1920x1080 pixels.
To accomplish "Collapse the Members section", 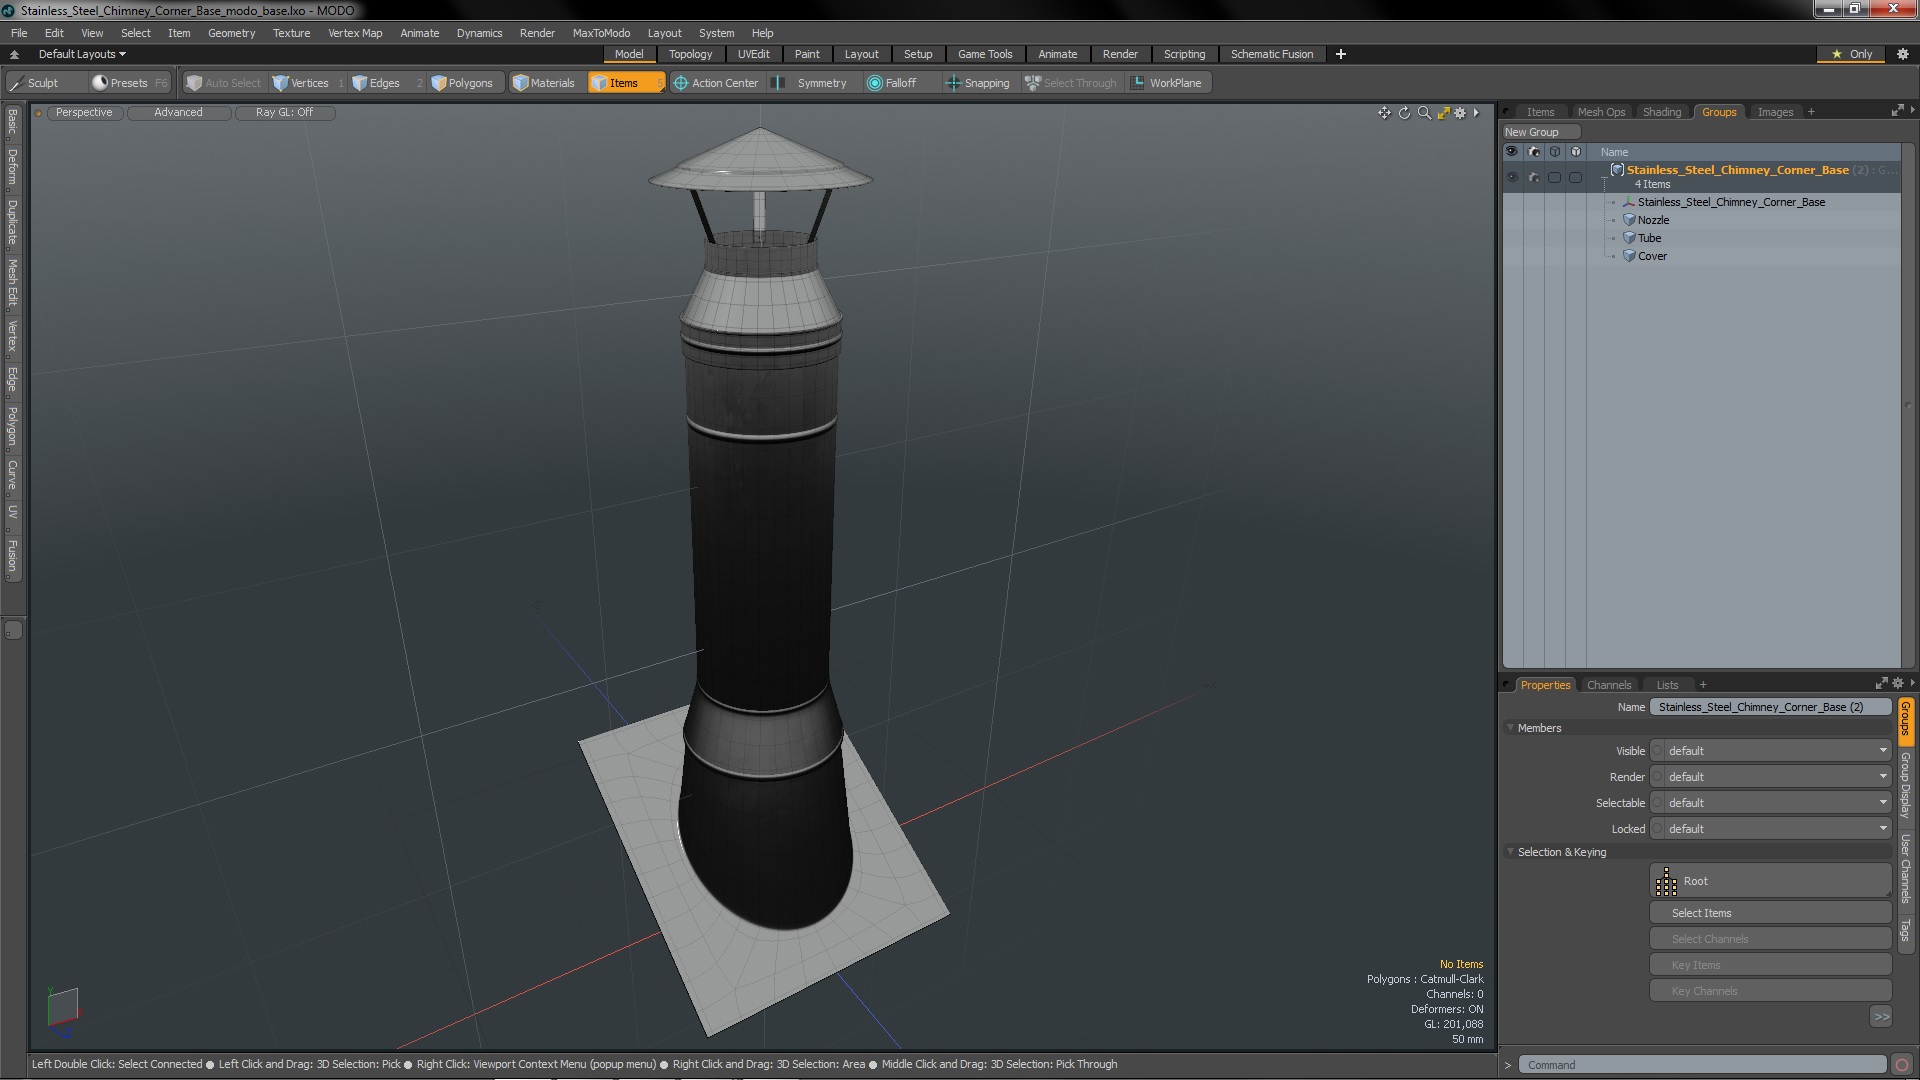I will [x=1510, y=728].
